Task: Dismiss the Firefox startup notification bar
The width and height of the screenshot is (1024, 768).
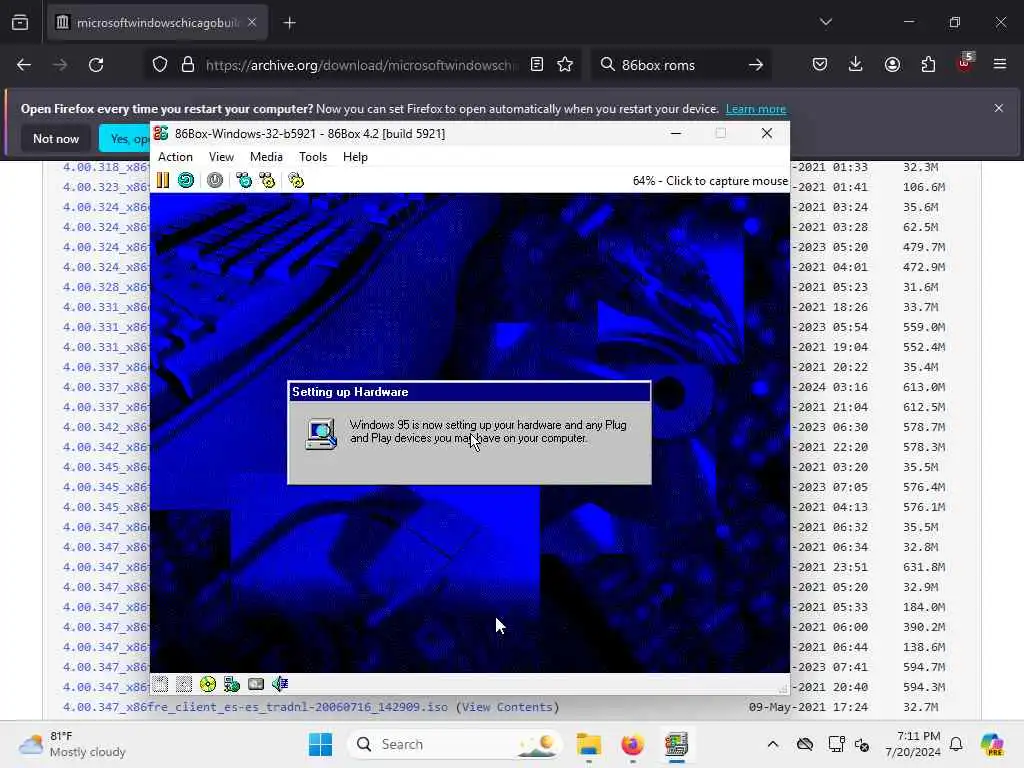Action: point(999,108)
